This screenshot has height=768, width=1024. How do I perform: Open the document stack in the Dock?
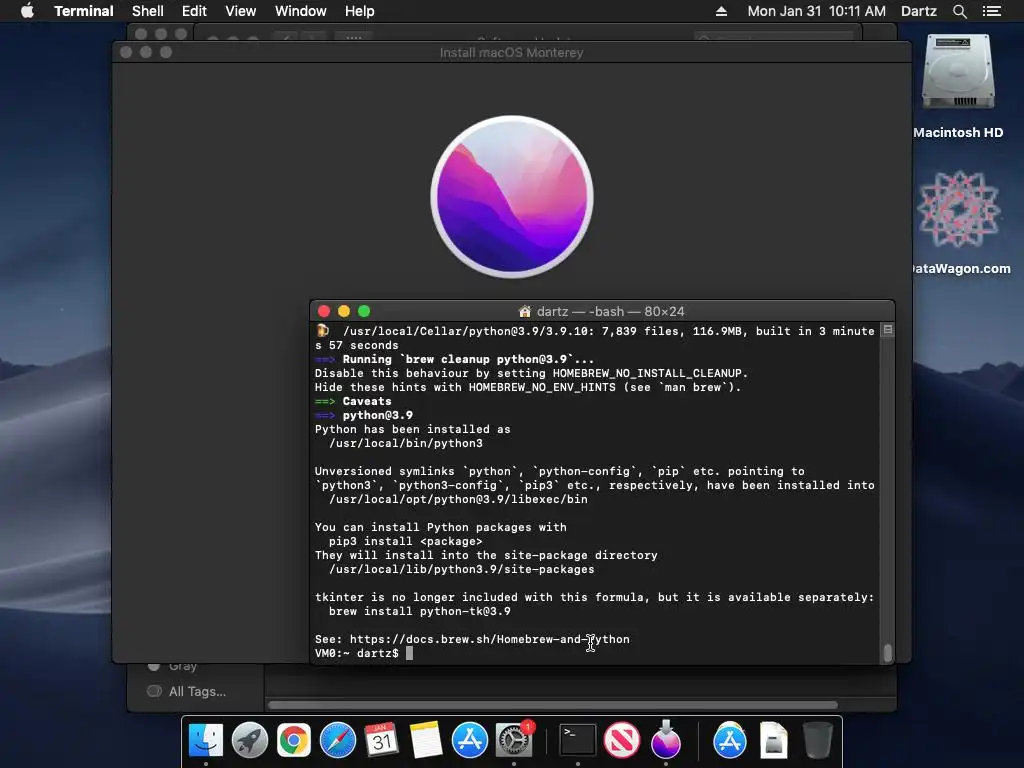click(773, 741)
